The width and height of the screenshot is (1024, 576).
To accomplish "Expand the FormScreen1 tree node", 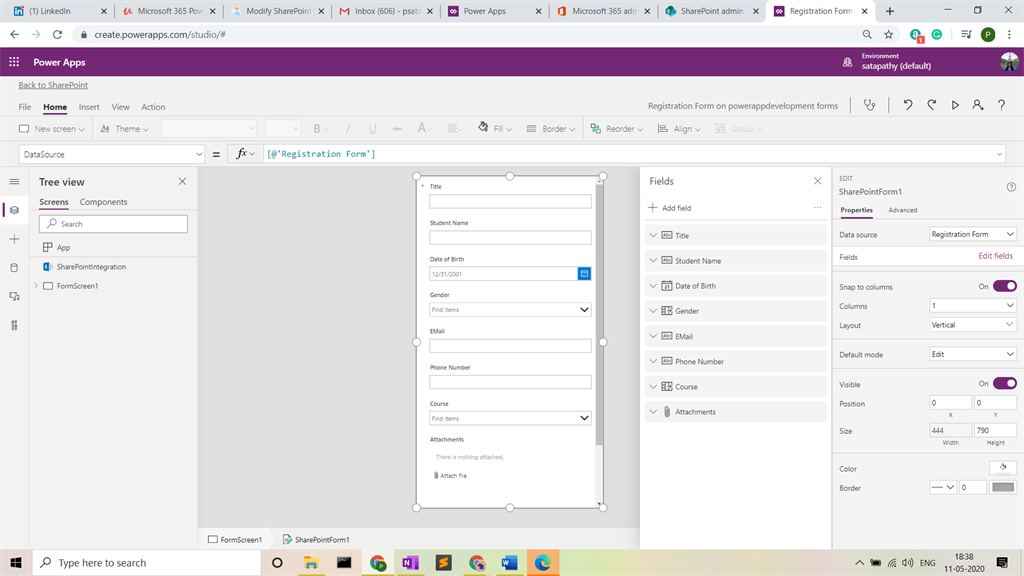I will pos(36,286).
